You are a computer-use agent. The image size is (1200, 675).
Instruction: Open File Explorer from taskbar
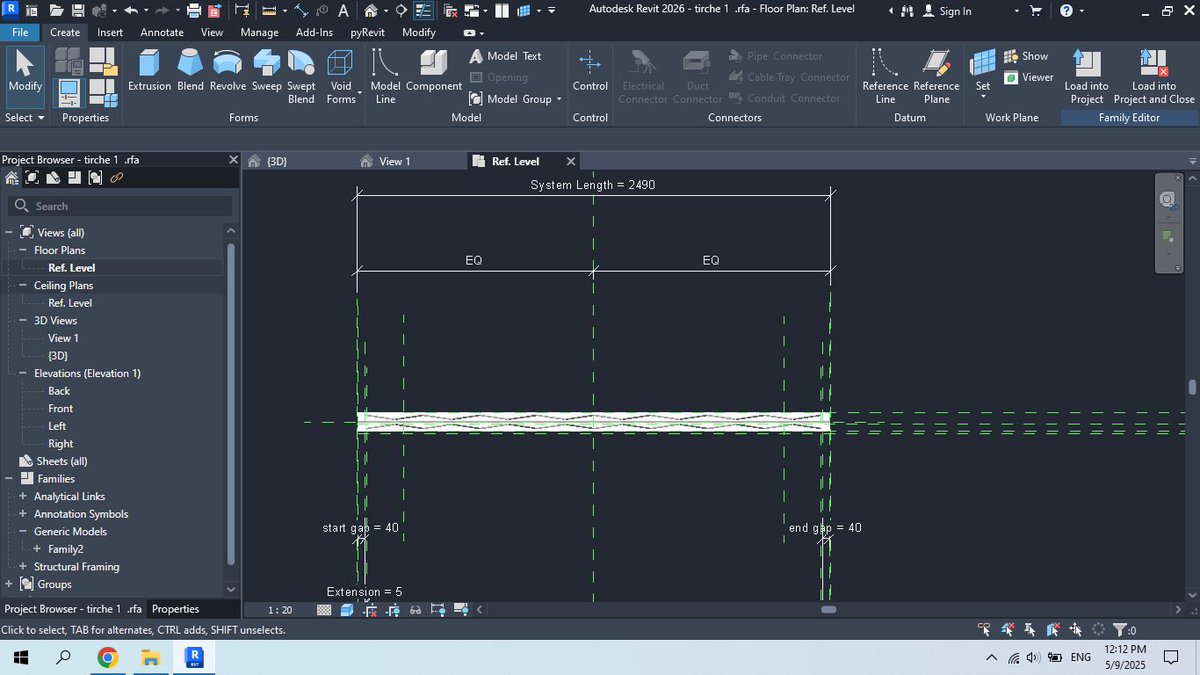click(x=150, y=658)
